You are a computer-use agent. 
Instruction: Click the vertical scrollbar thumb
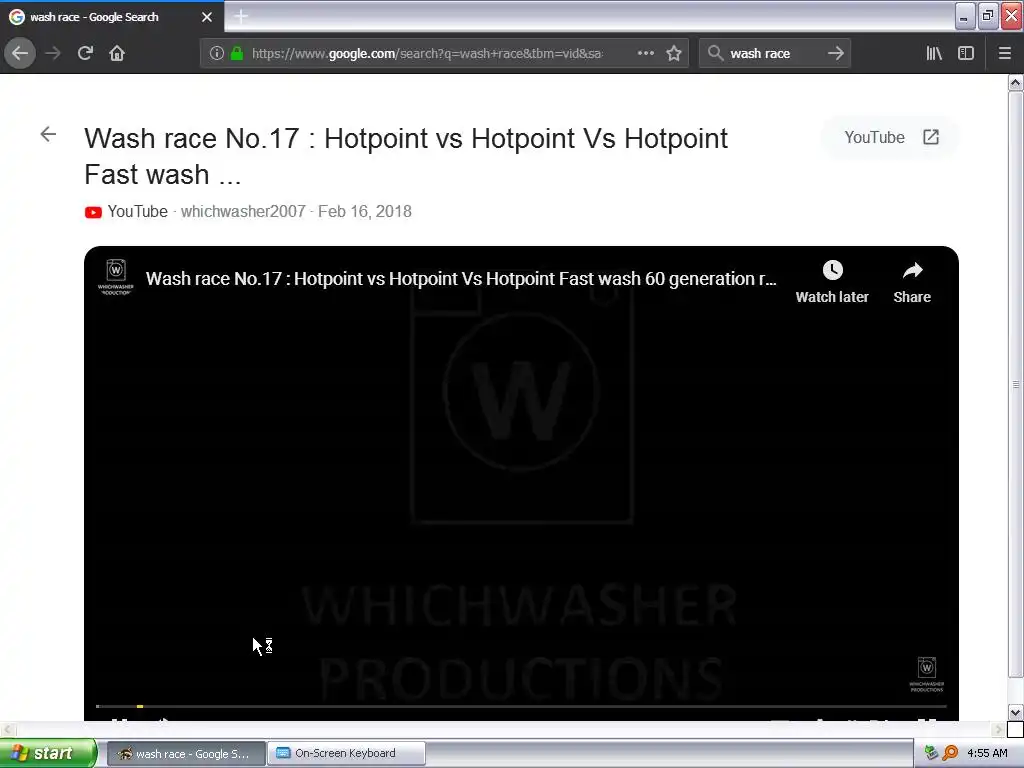click(1016, 385)
